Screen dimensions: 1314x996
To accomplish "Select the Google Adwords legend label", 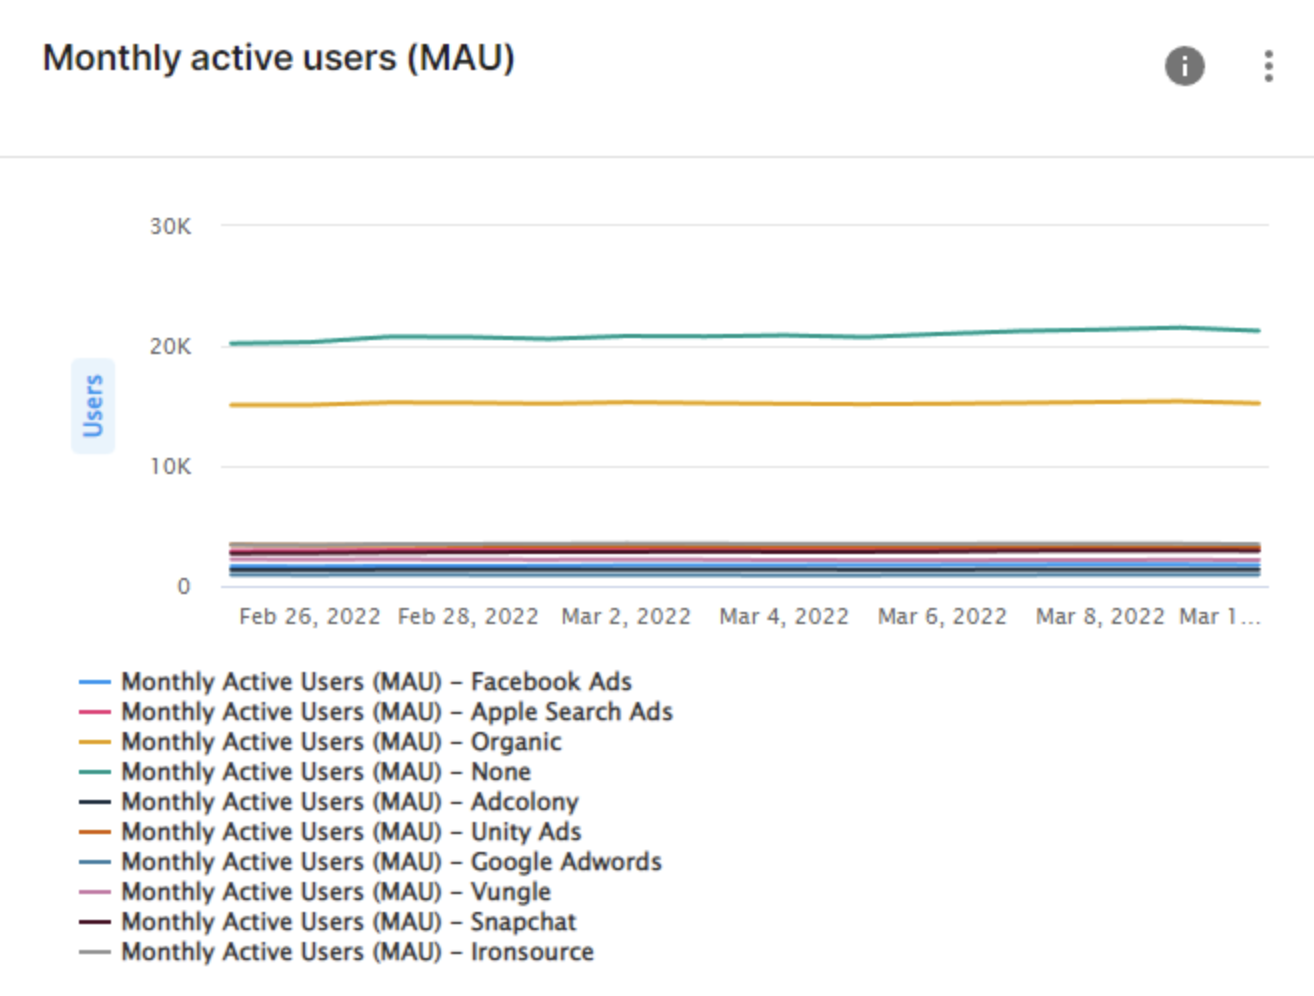I will (x=391, y=862).
